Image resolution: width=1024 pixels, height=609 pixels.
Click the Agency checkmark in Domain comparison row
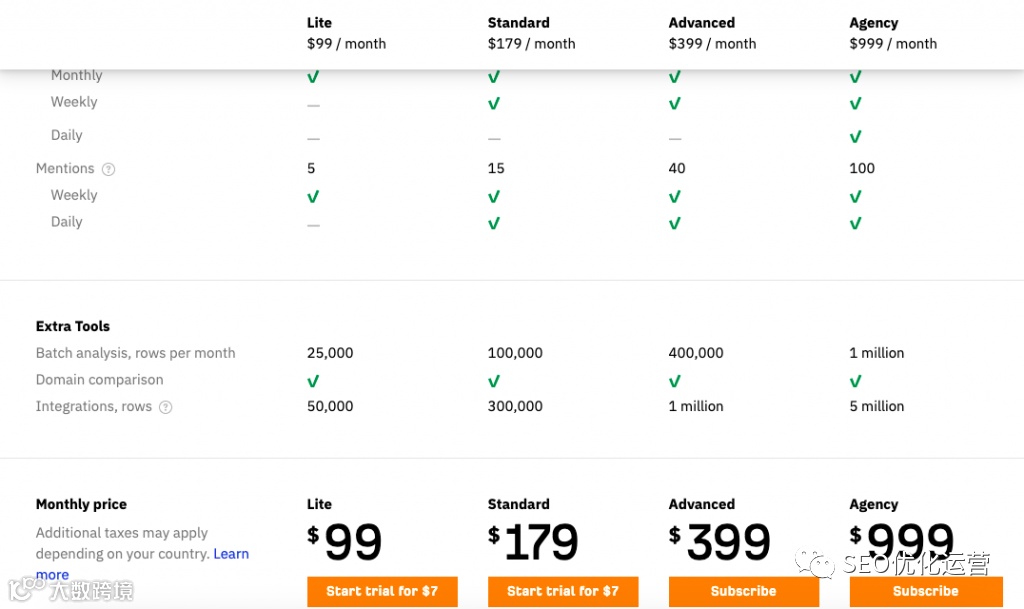[855, 381]
